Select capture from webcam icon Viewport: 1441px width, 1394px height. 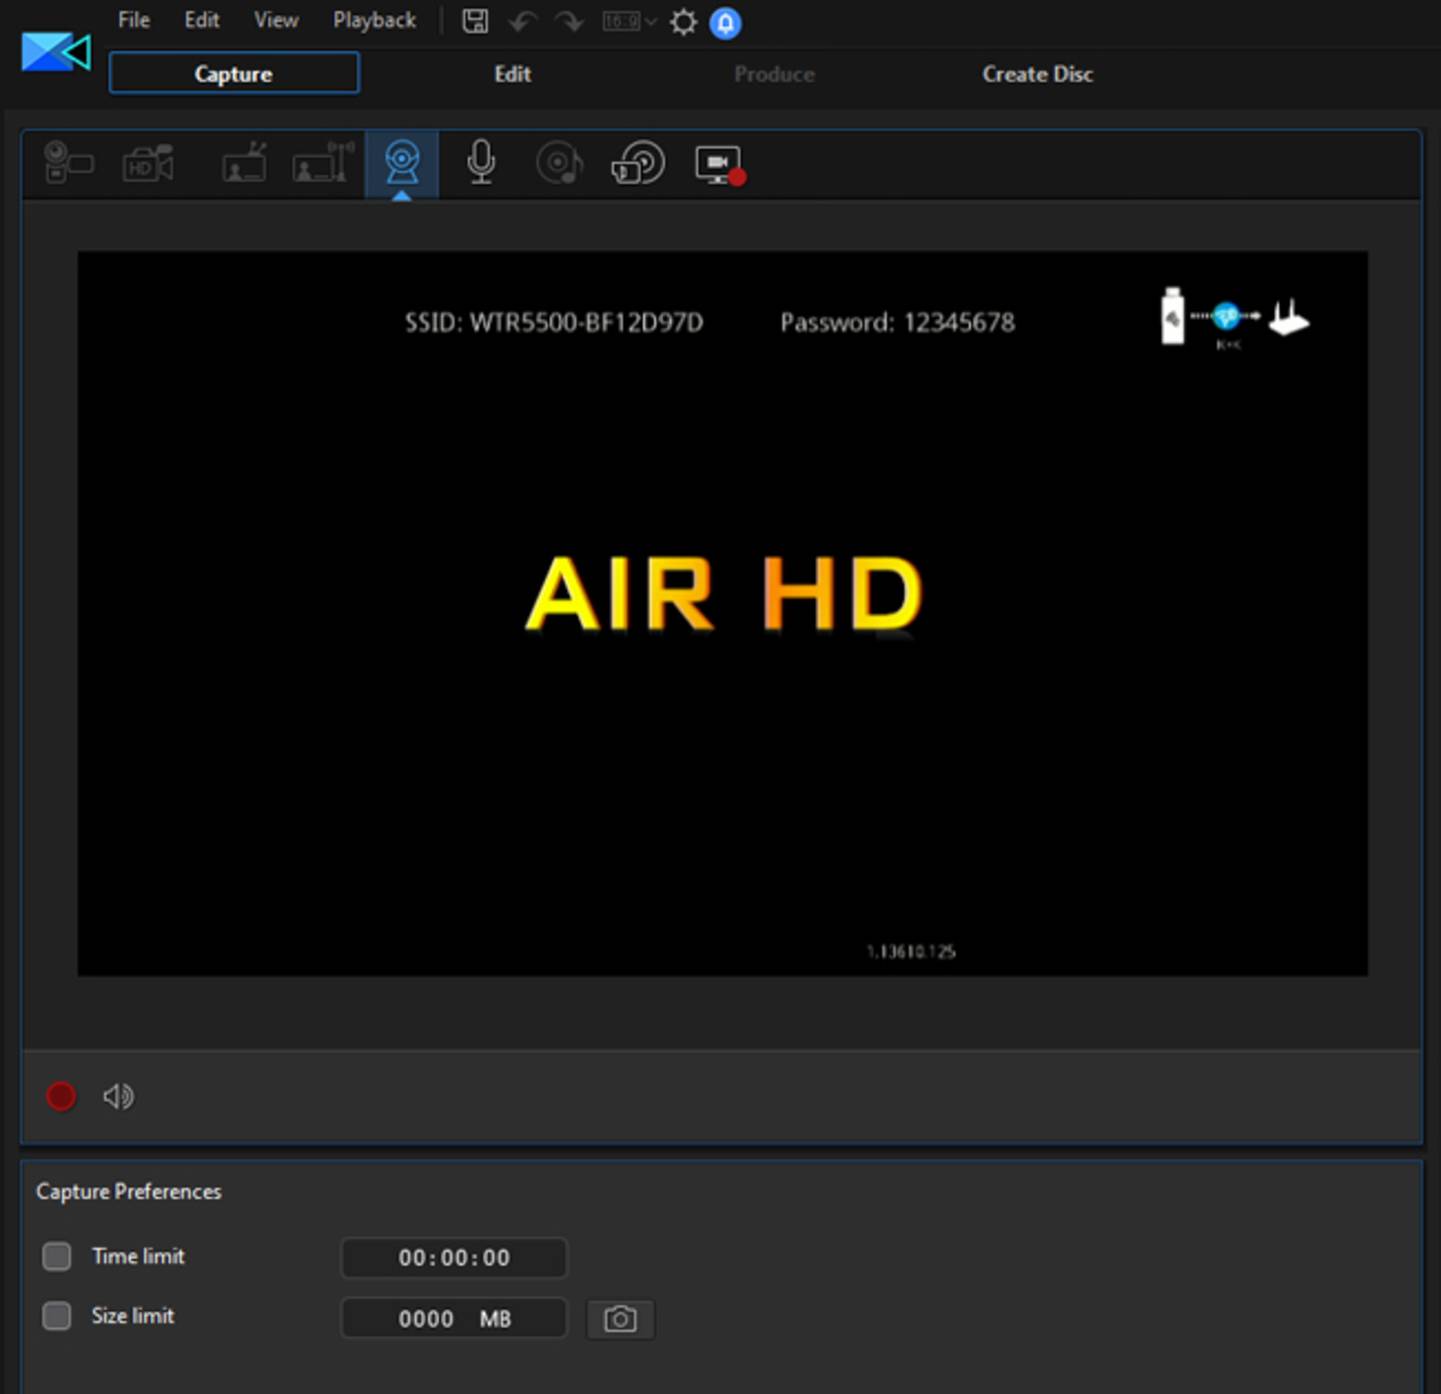click(402, 163)
